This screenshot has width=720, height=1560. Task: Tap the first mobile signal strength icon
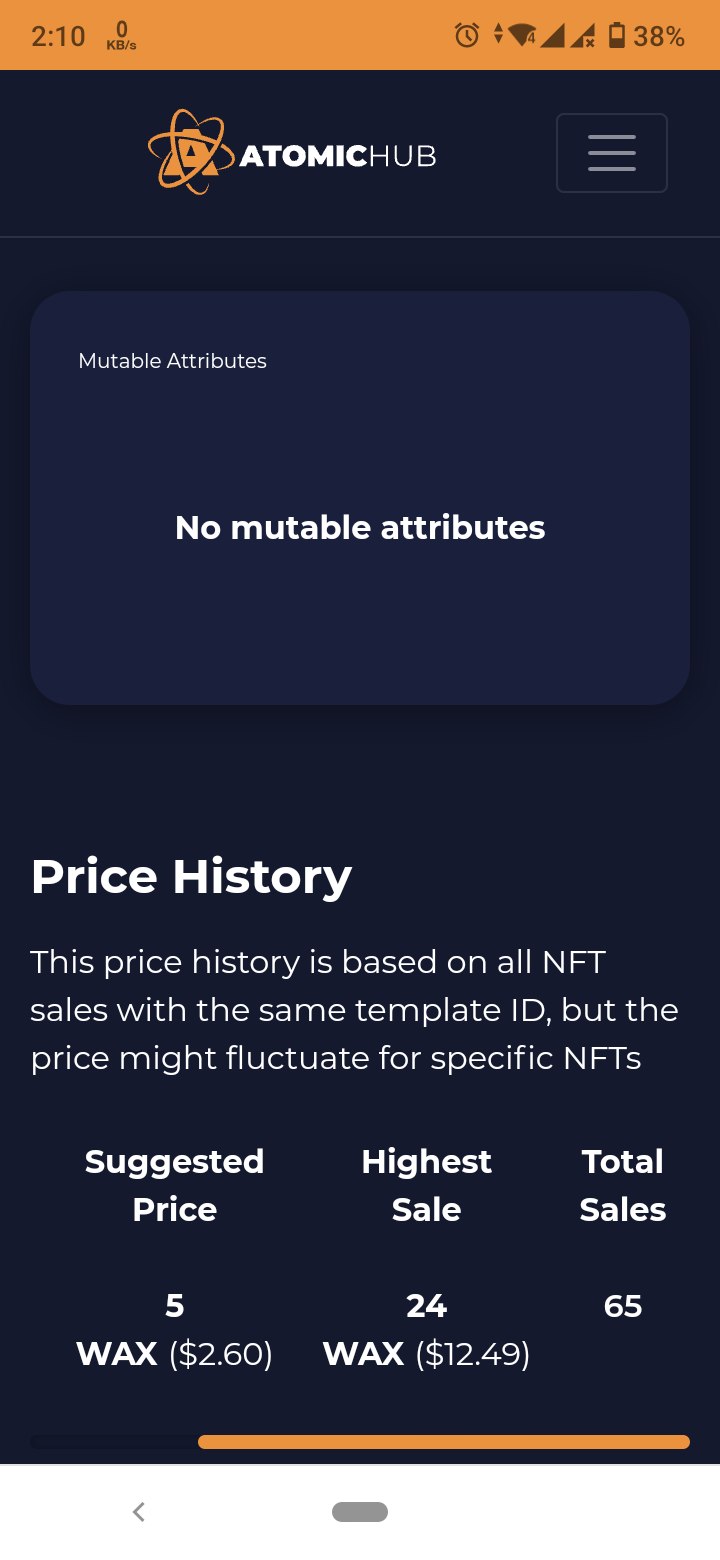point(553,36)
